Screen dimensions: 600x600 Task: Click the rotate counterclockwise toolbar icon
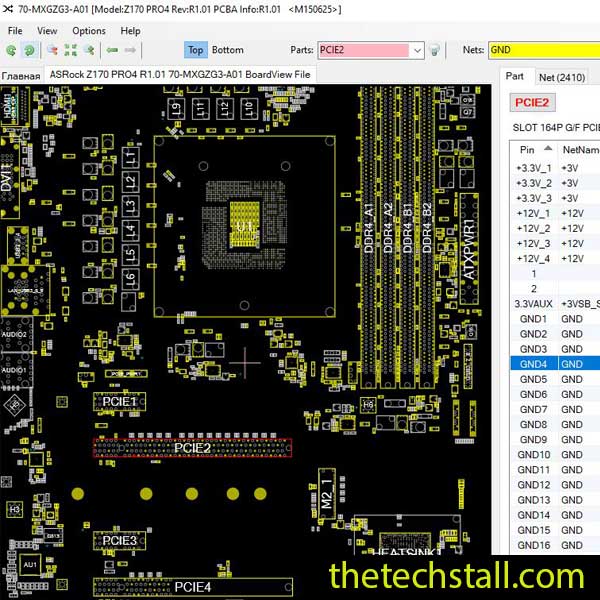pyautogui.click(x=10, y=50)
